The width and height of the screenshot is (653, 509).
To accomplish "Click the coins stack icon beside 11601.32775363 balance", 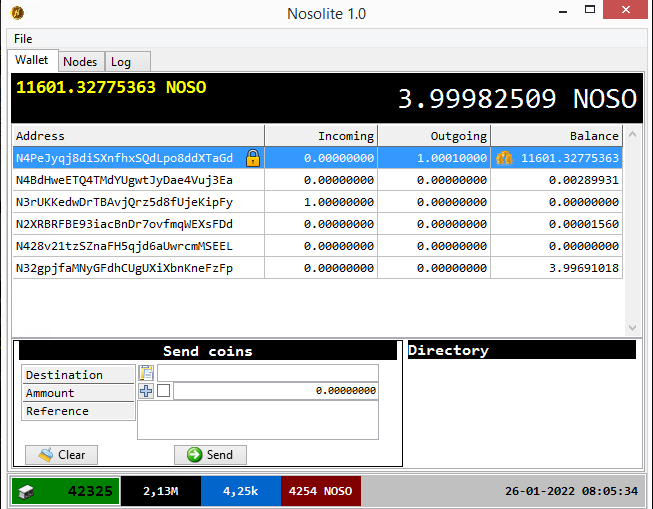I will point(504,158).
